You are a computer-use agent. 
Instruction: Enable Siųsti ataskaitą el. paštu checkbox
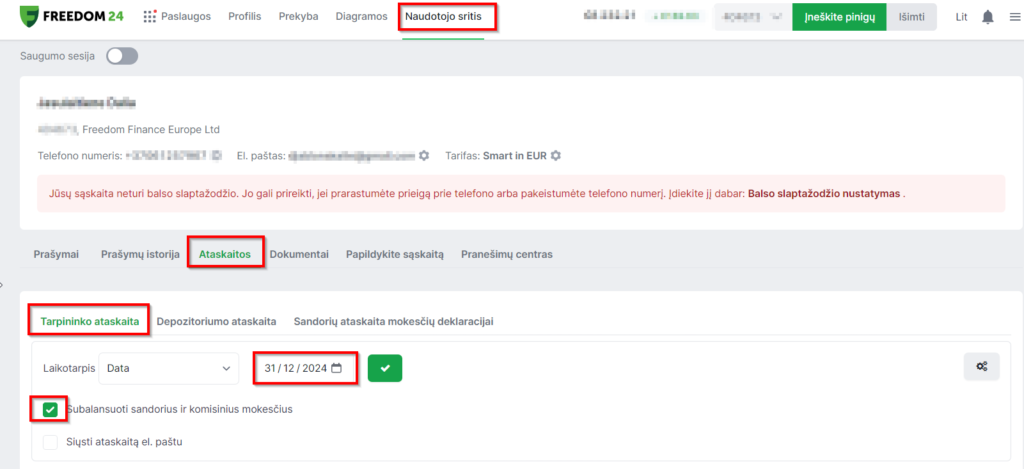pyautogui.click(x=50, y=441)
